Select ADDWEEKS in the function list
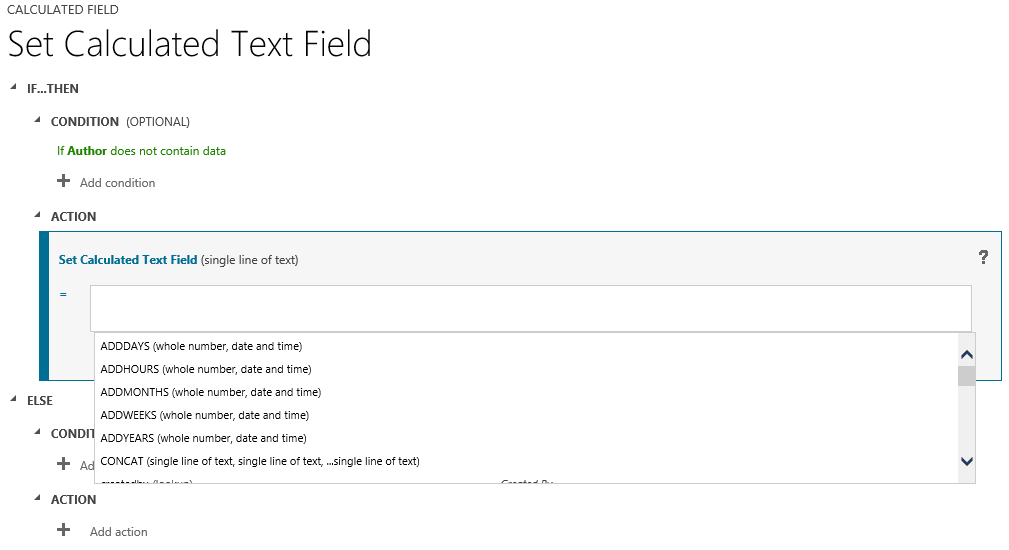The height and width of the screenshot is (550, 1009). click(204, 415)
